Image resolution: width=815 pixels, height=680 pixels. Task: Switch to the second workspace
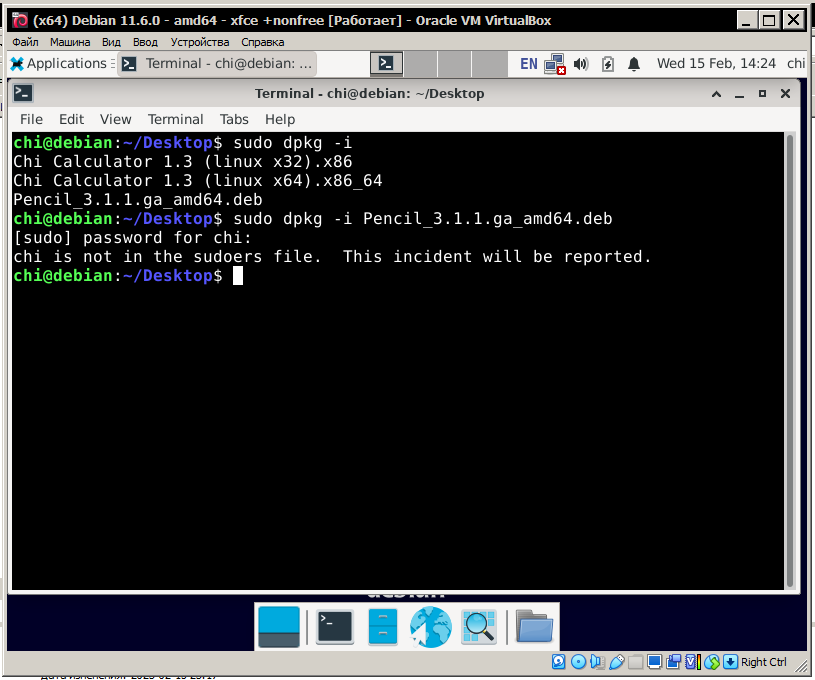420,64
